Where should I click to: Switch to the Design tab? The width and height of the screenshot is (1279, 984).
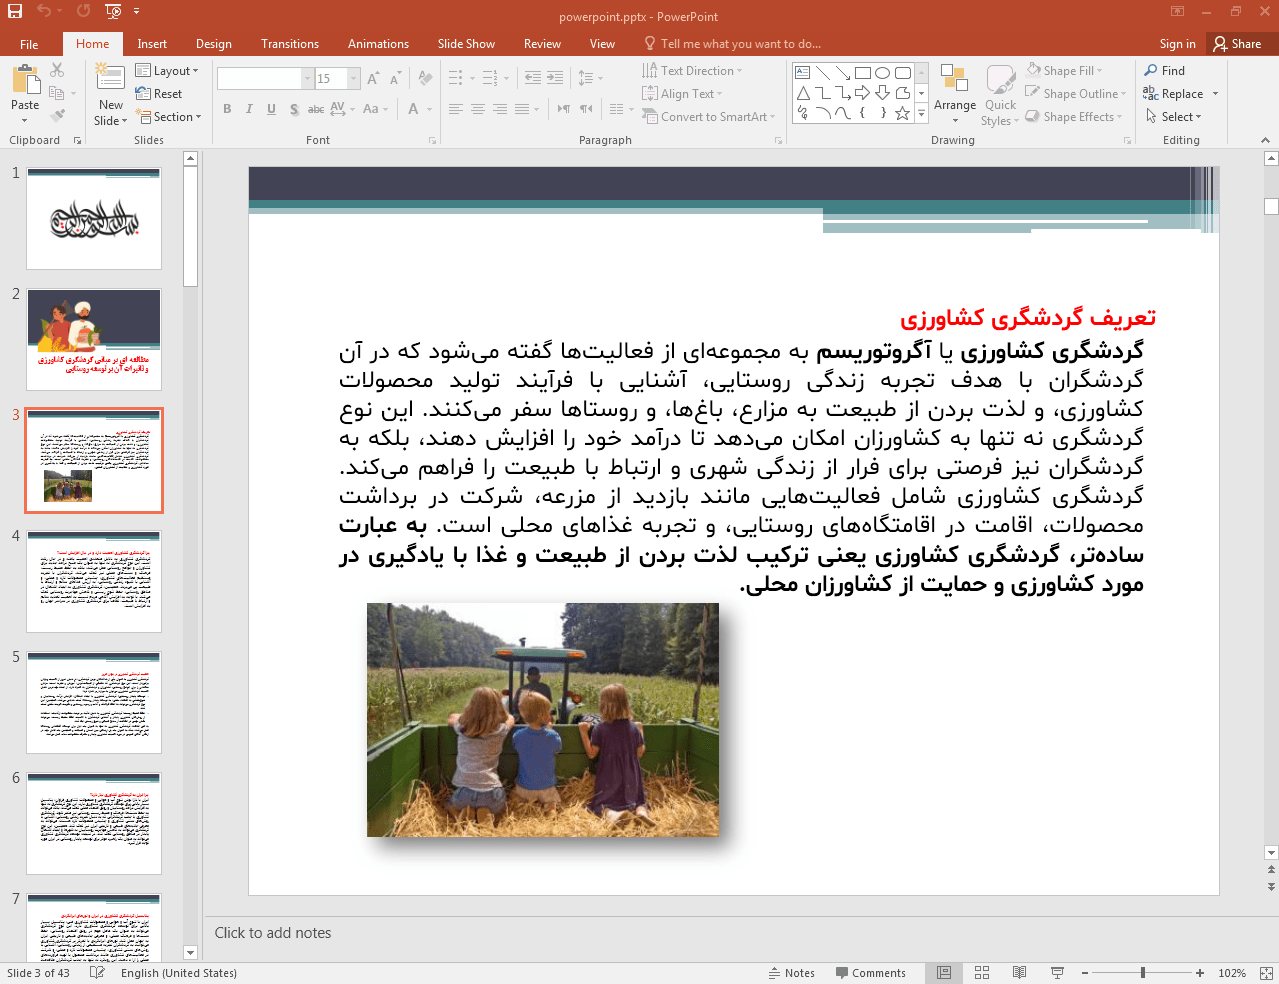213,44
